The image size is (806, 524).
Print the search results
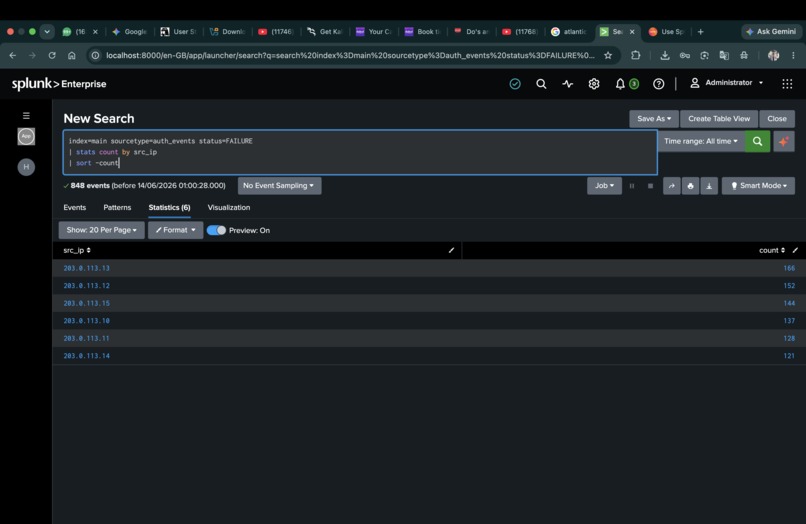pyautogui.click(x=690, y=186)
